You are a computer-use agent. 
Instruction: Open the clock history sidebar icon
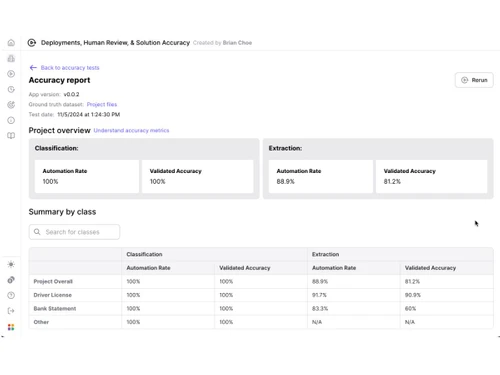[x=11, y=89]
